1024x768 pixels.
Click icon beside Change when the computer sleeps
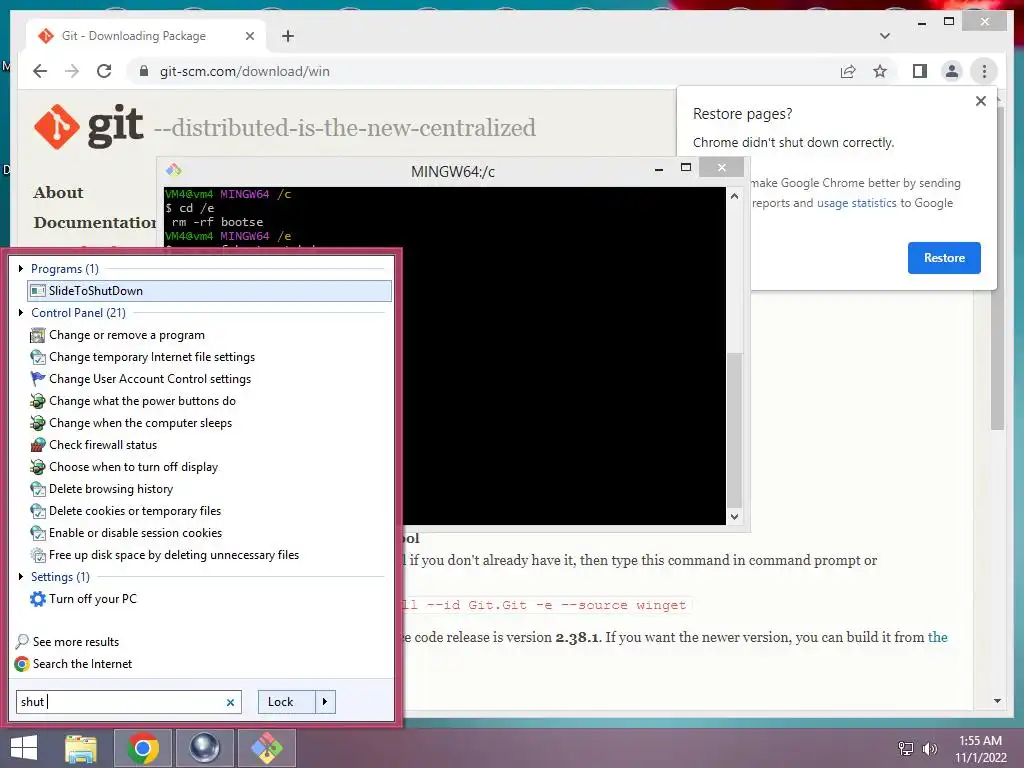(38, 423)
